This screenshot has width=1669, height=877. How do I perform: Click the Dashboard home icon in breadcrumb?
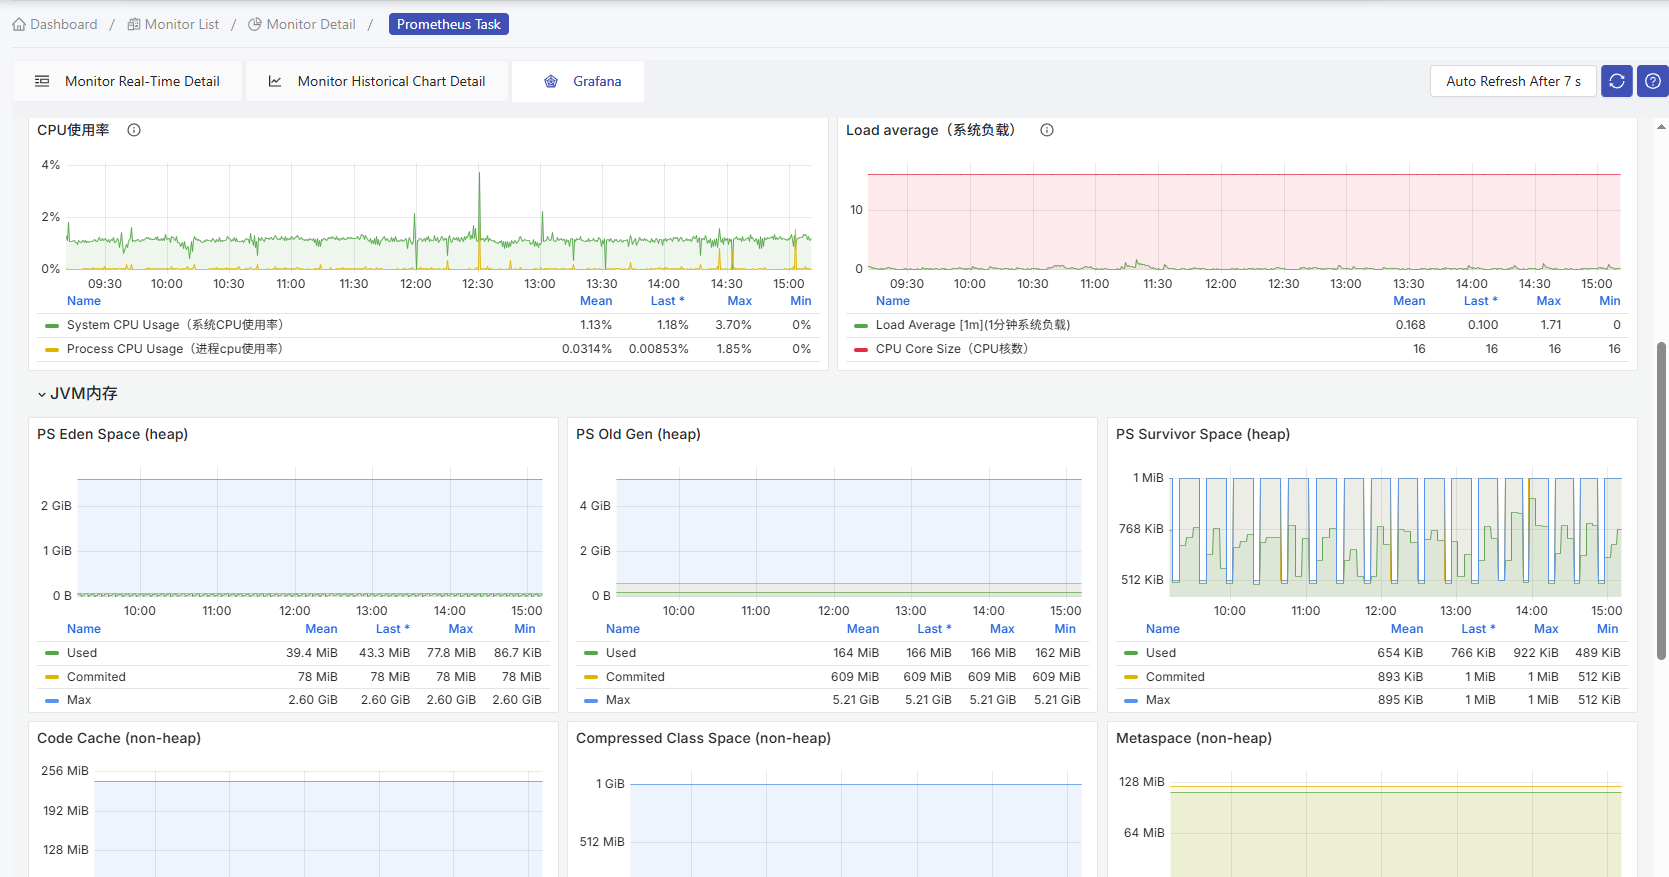click(x=19, y=24)
